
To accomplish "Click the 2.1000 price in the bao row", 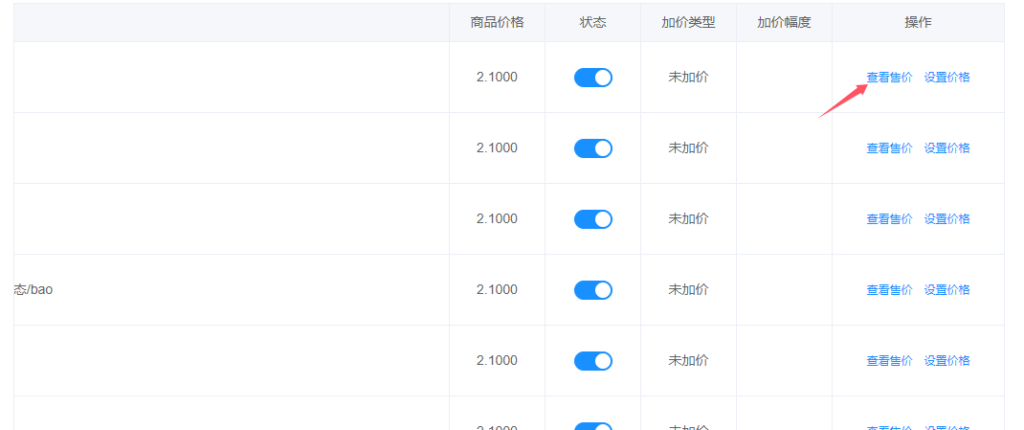I will point(497,289).
